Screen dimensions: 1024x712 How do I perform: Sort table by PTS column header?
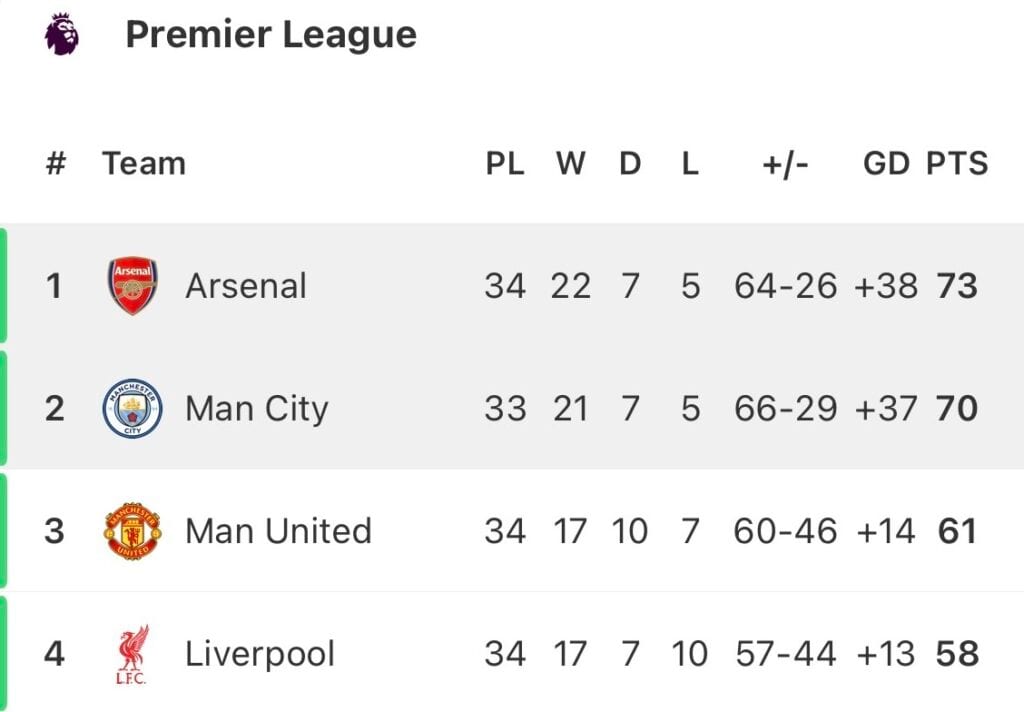coord(957,163)
